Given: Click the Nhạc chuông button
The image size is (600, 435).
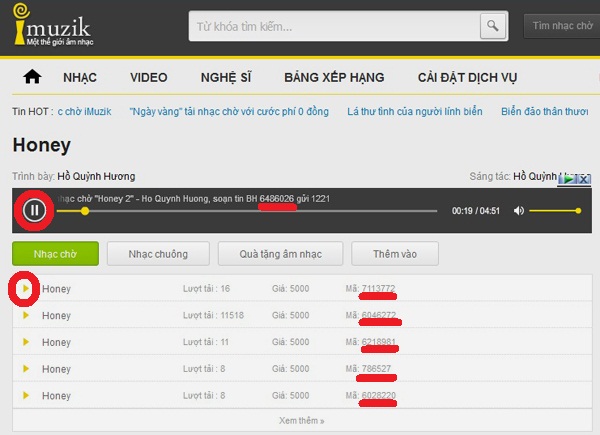Looking at the screenshot, I should 158,254.
